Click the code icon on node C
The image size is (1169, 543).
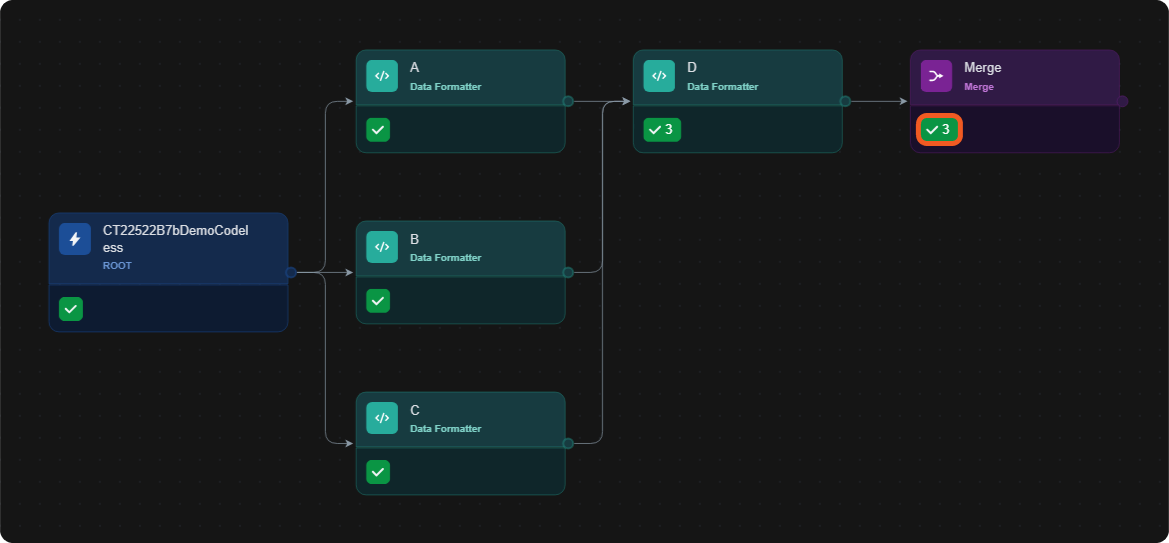click(382, 418)
